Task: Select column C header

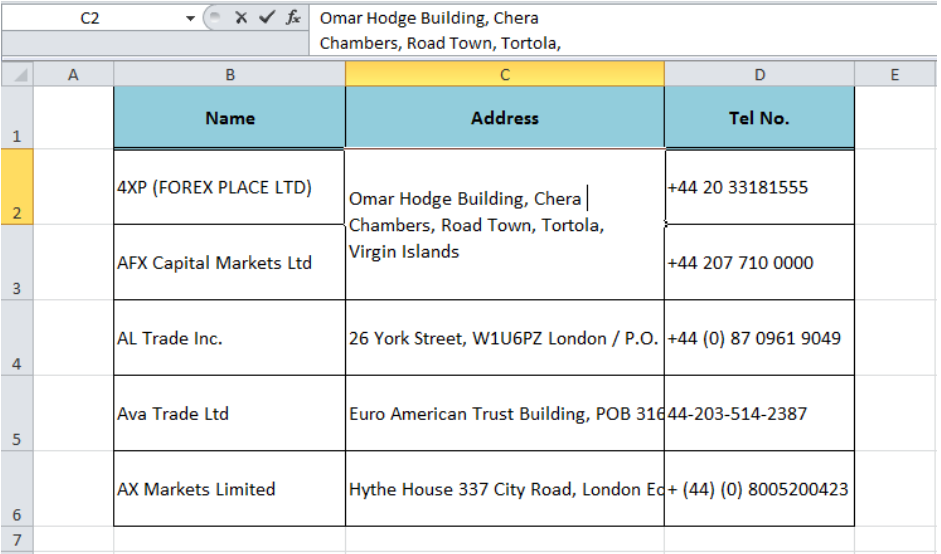Action: [x=505, y=74]
